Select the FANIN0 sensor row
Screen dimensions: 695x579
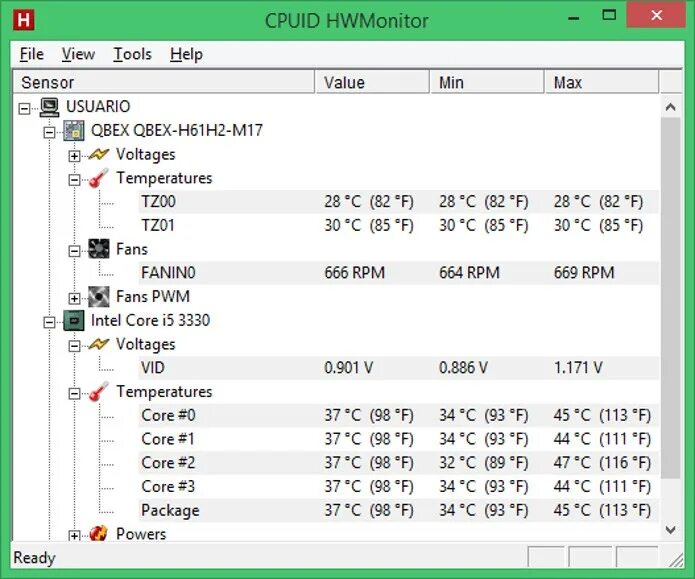click(398, 273)
